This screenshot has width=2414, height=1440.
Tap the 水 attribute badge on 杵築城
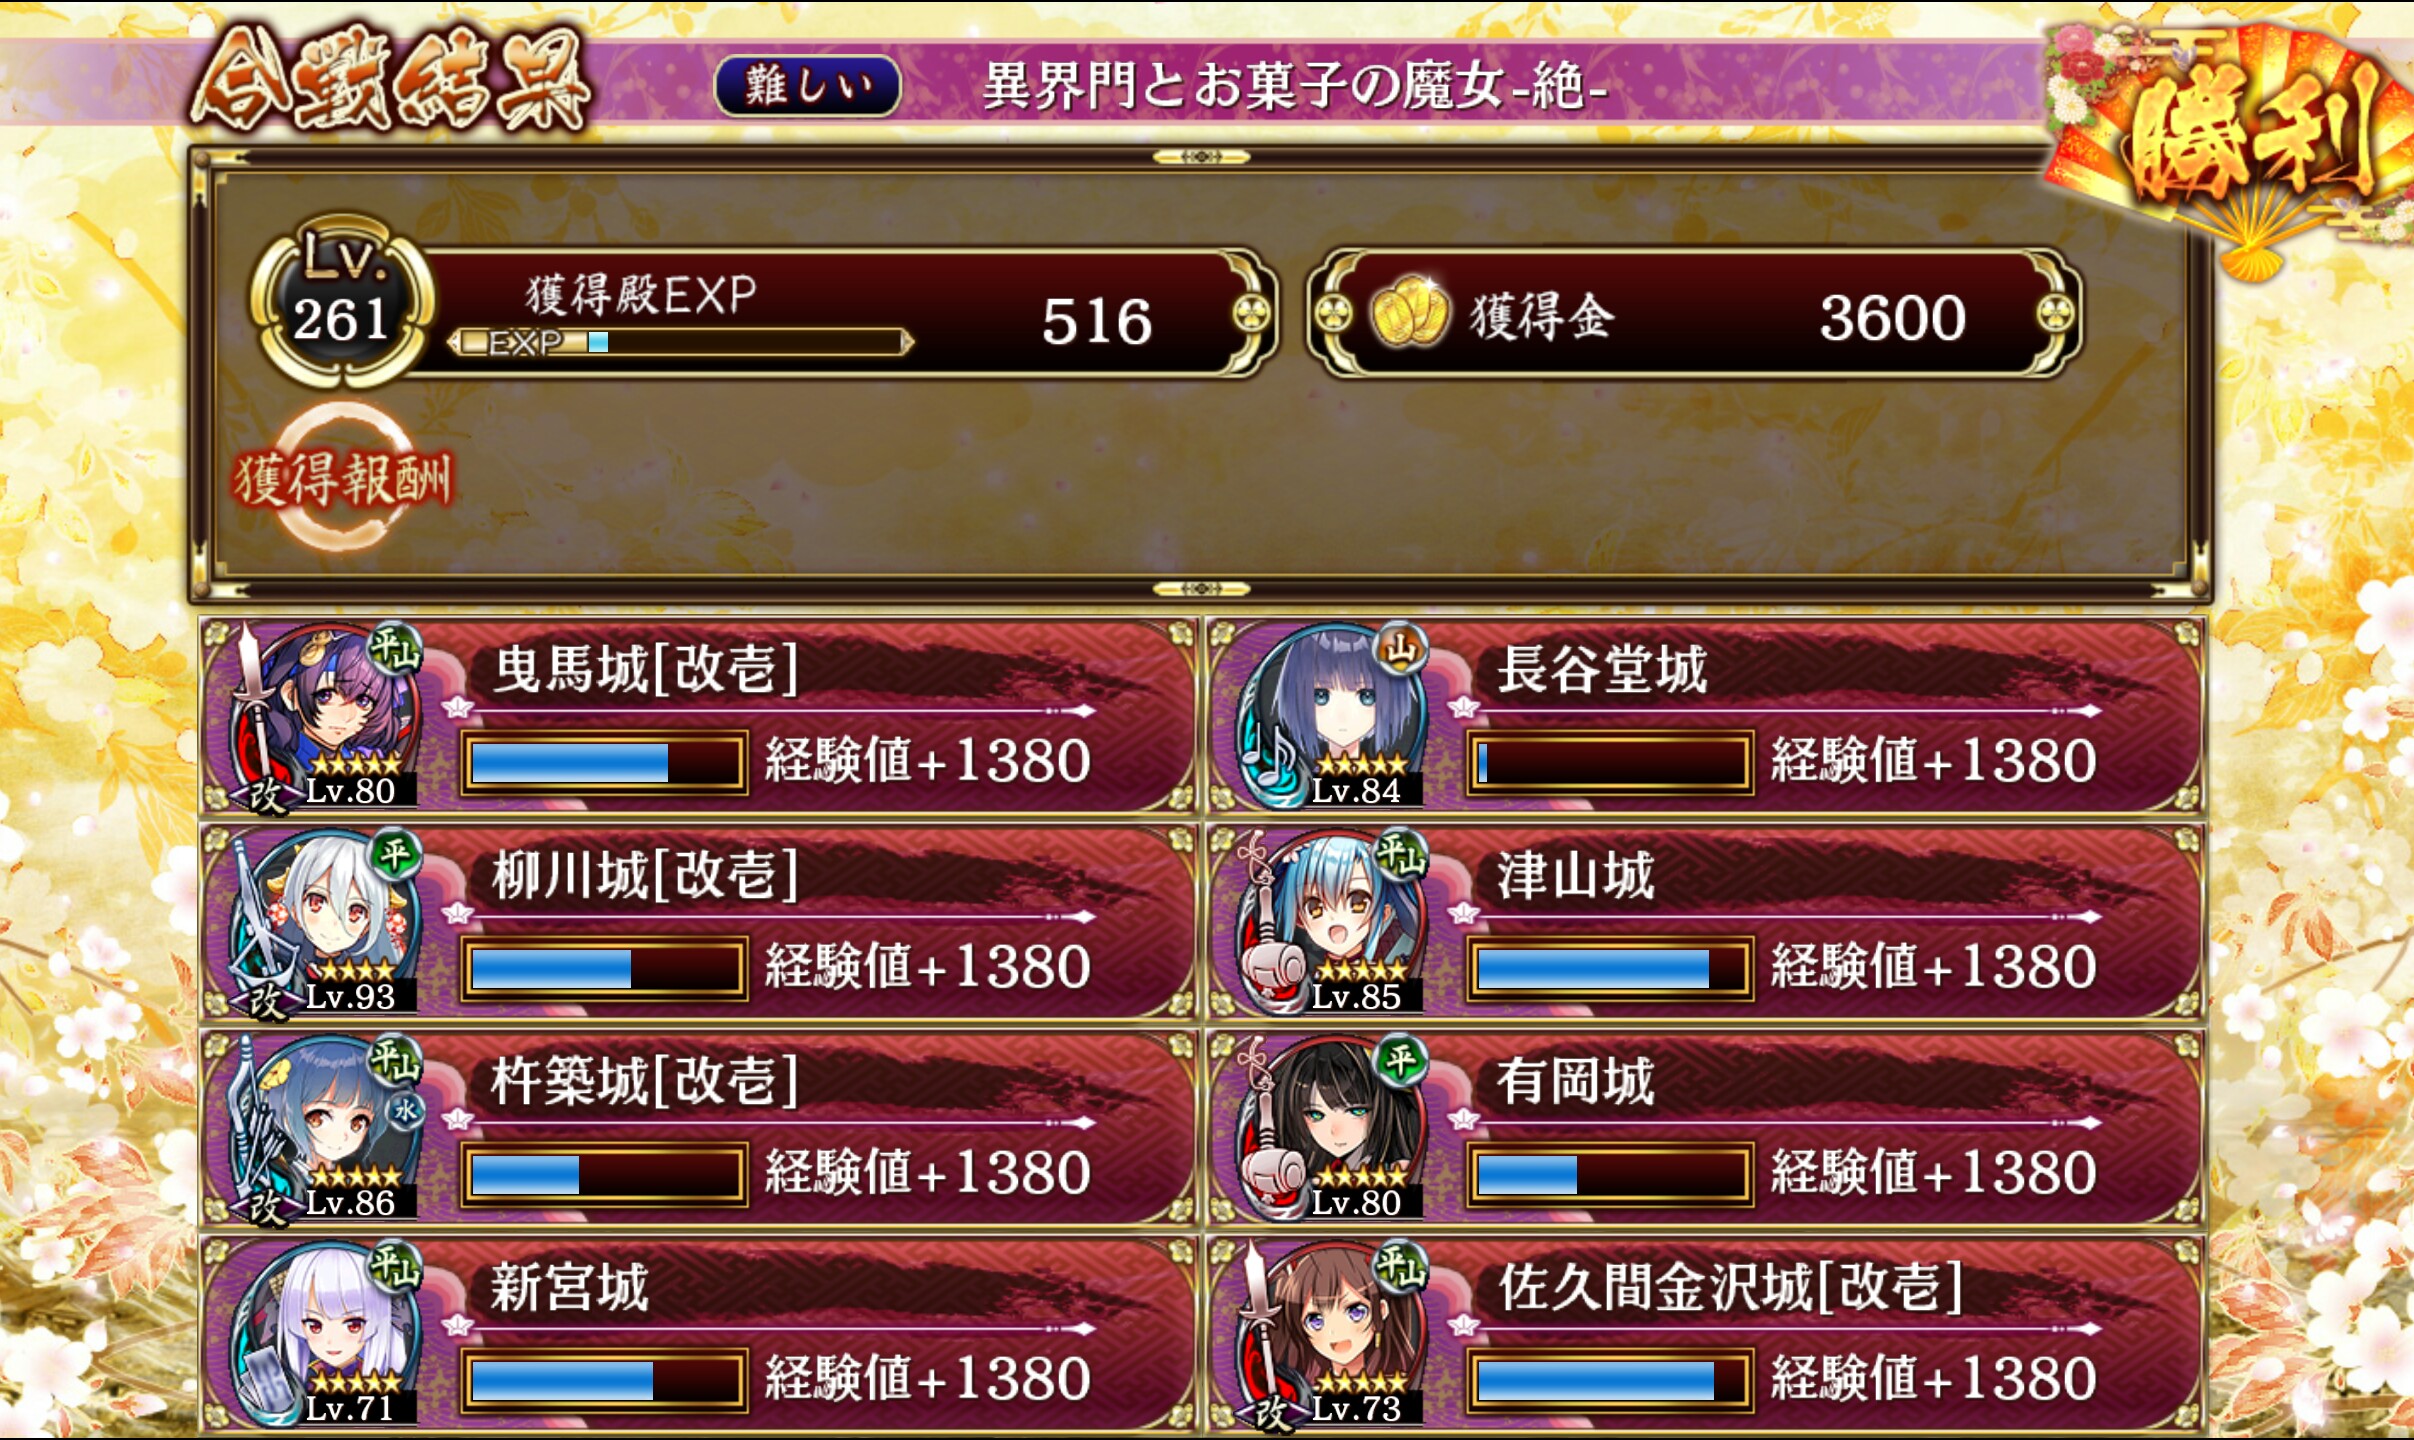coord(405,1110)
